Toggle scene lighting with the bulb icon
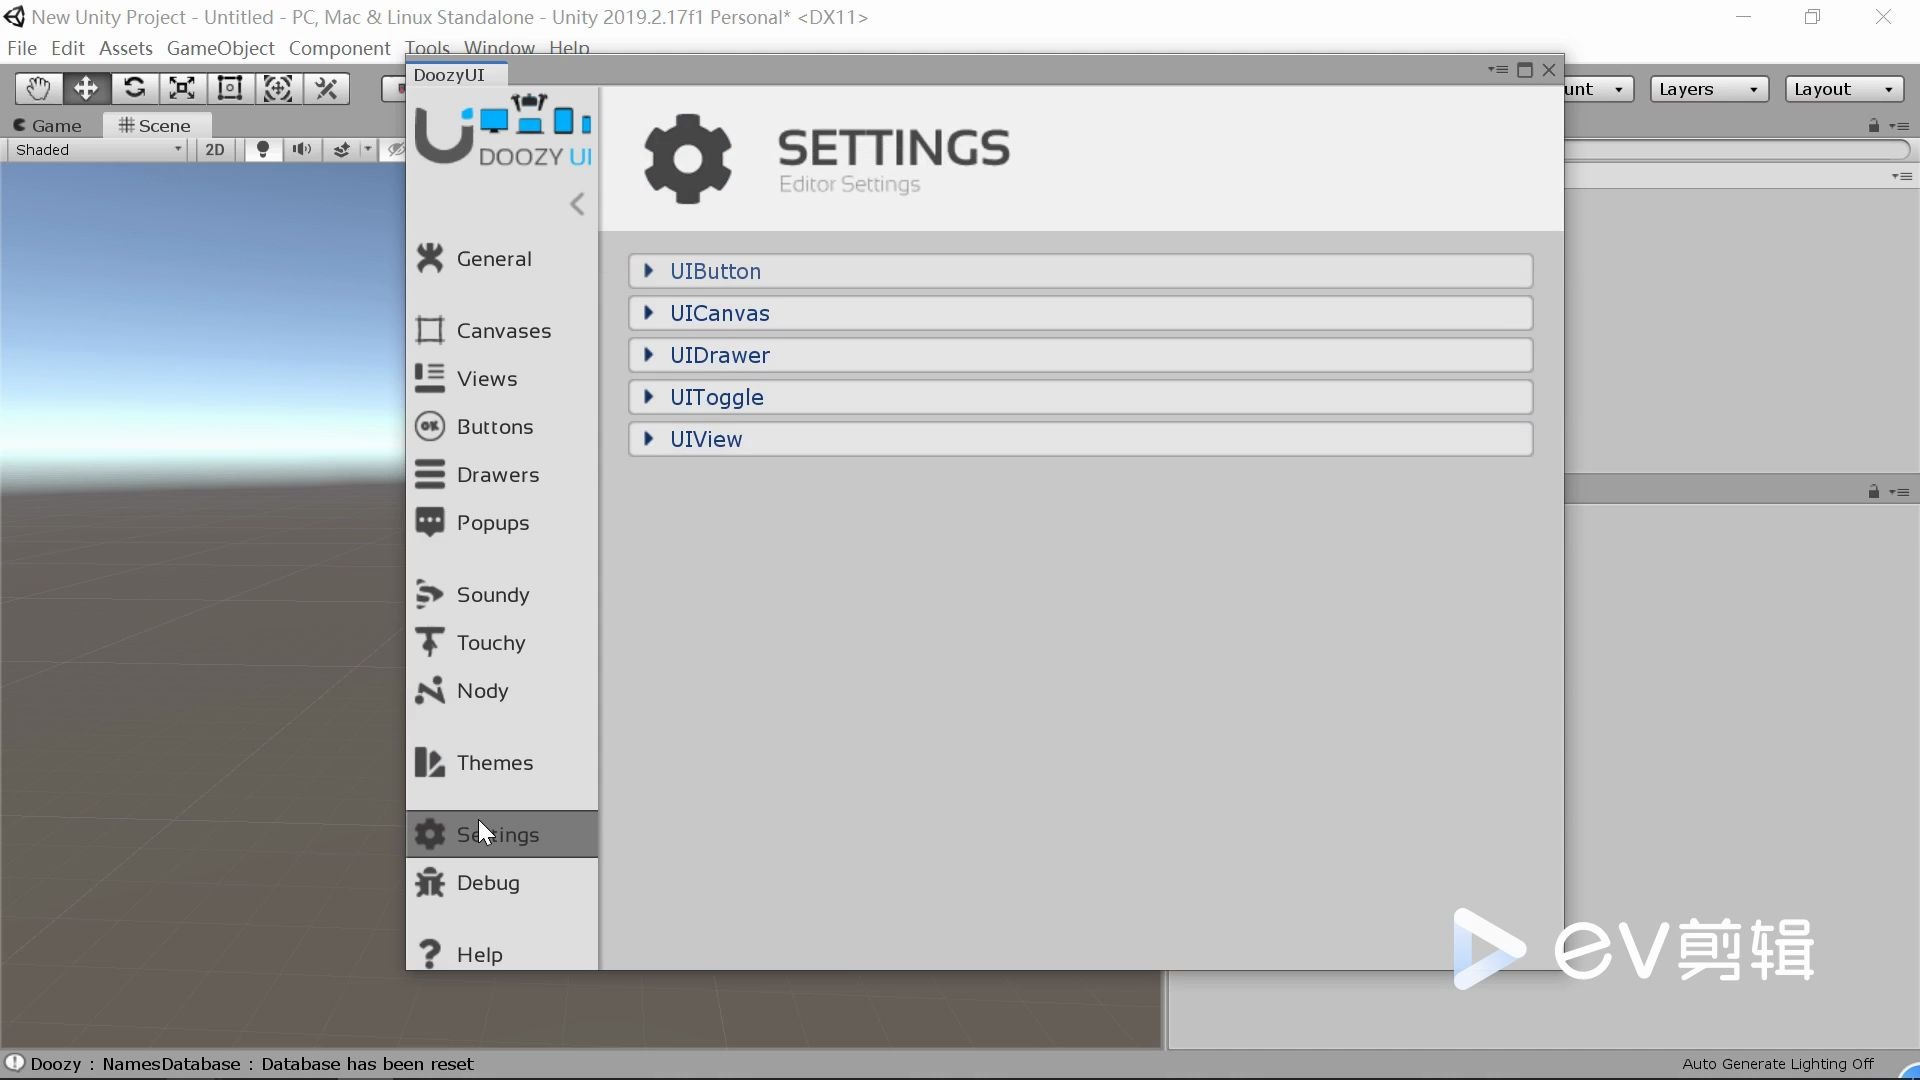The height and width of the screenshot is (1080, 1920). click(x=263, y=150)
